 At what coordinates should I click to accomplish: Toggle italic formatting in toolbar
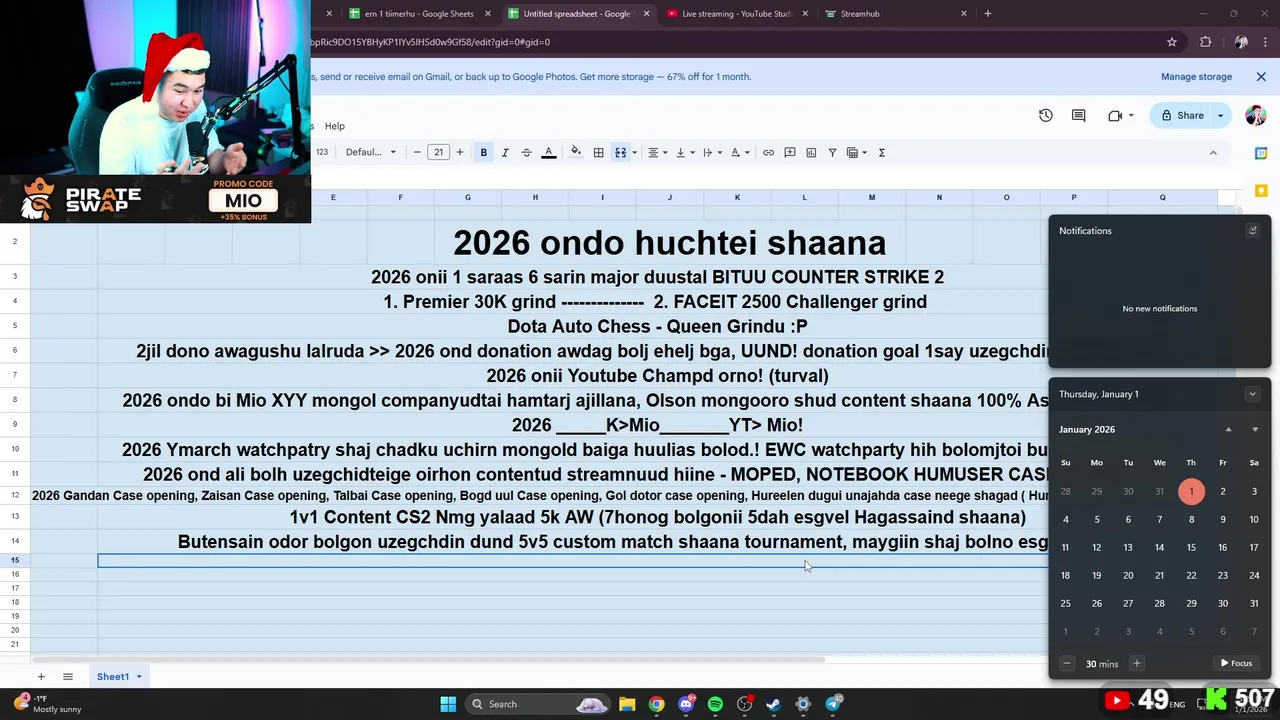pyautogui.click(x=505, y=152)
